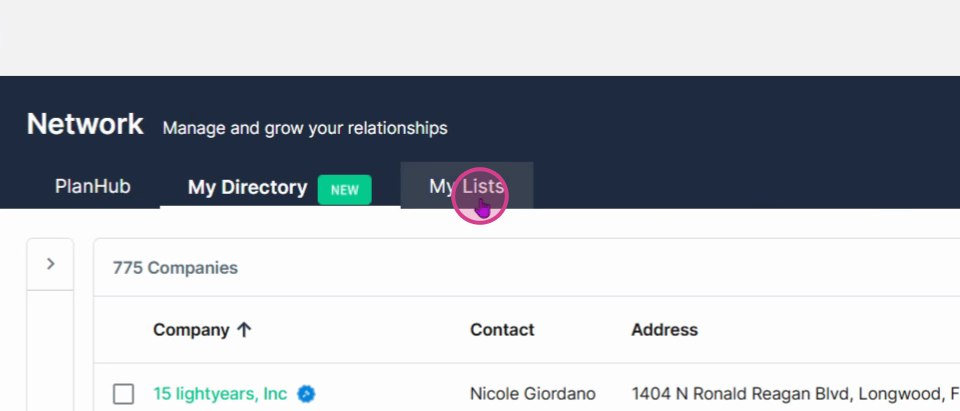The image size is (960, 411).
Task: Check the 15 lightyears, Inc row checkbox
Action: (x=124, y=394)
